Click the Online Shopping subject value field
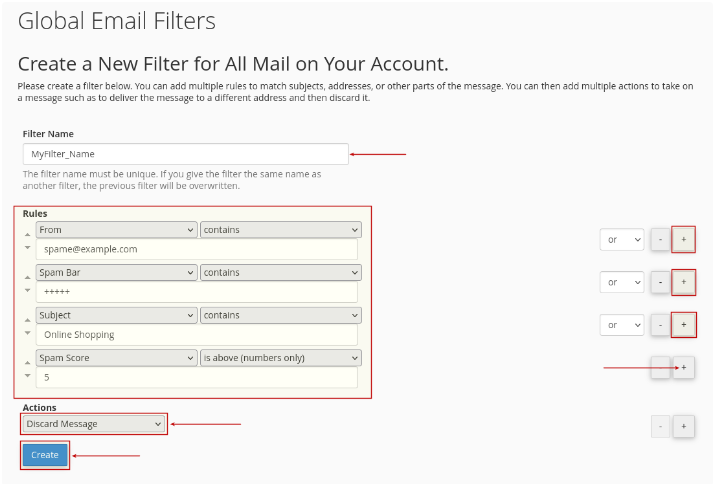This screenshot has height=484, width=714. click(197, 335)
